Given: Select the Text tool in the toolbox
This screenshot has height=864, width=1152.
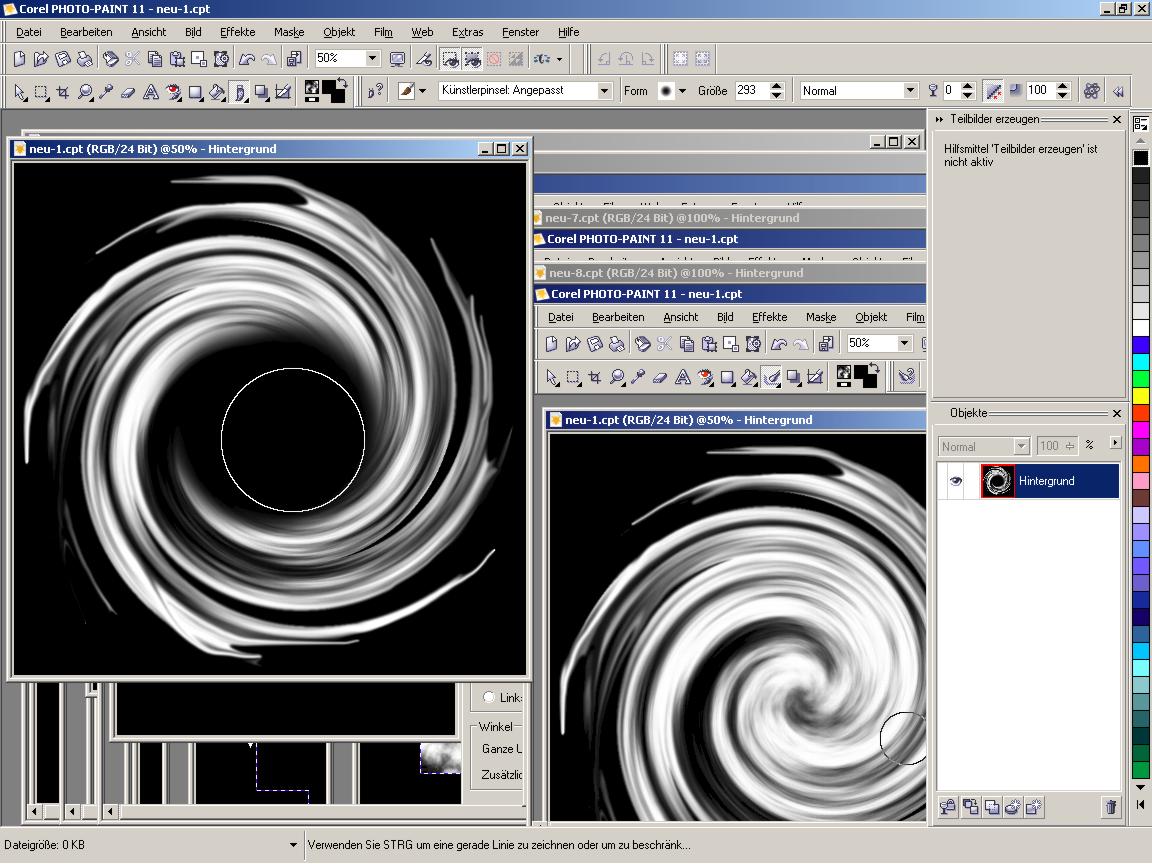Looking at the screenshot, I should [x=151, y=92].
